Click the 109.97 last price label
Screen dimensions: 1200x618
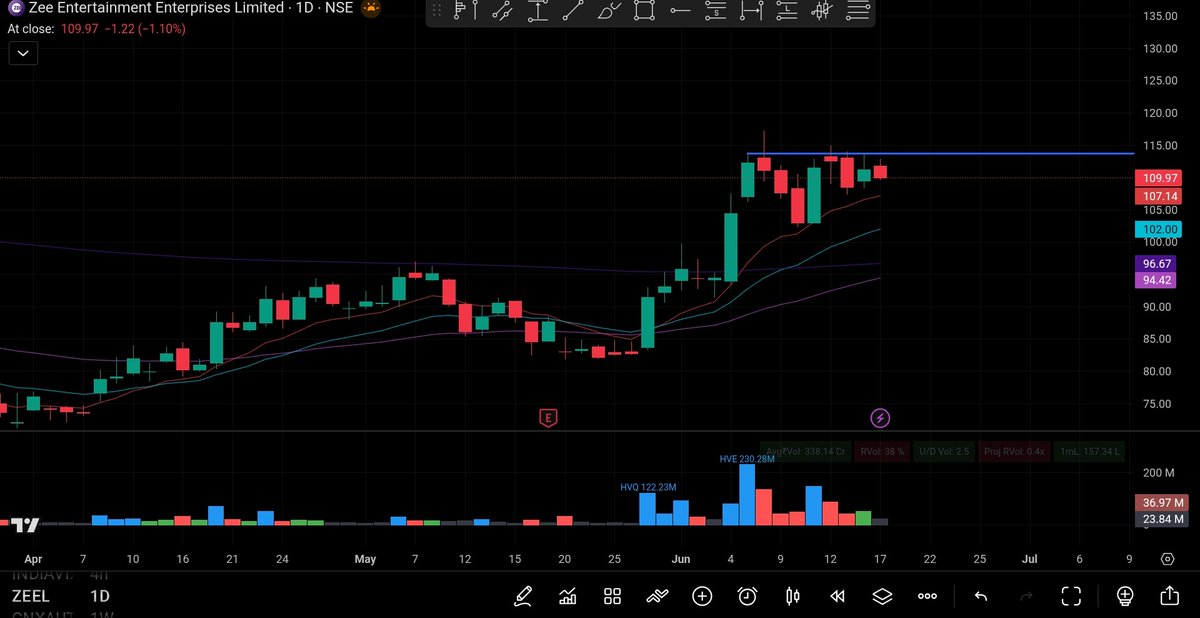point(1159,178)
